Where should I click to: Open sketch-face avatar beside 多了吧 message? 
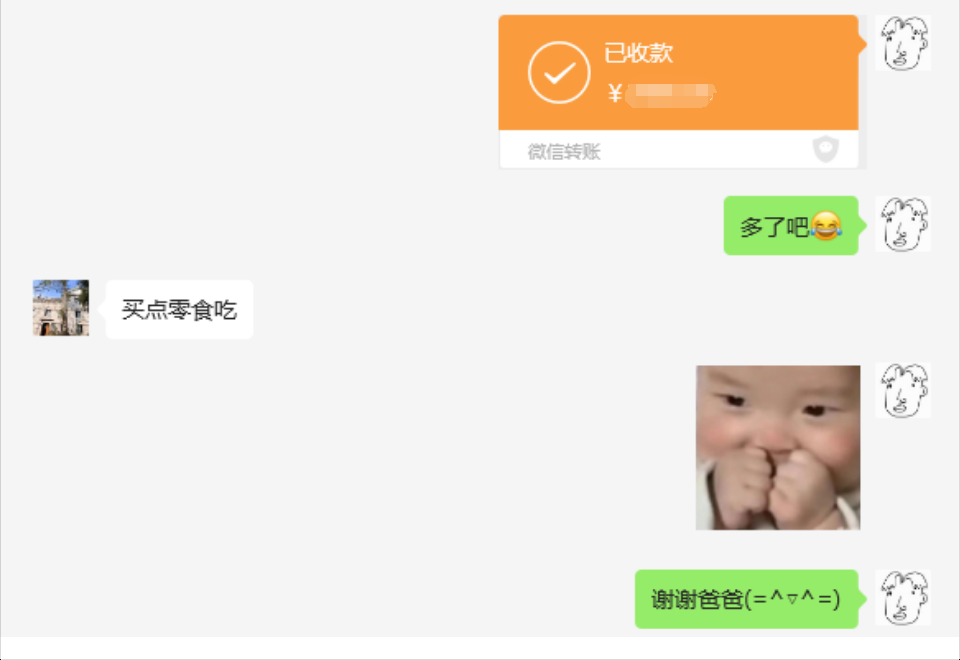(903, 224)
